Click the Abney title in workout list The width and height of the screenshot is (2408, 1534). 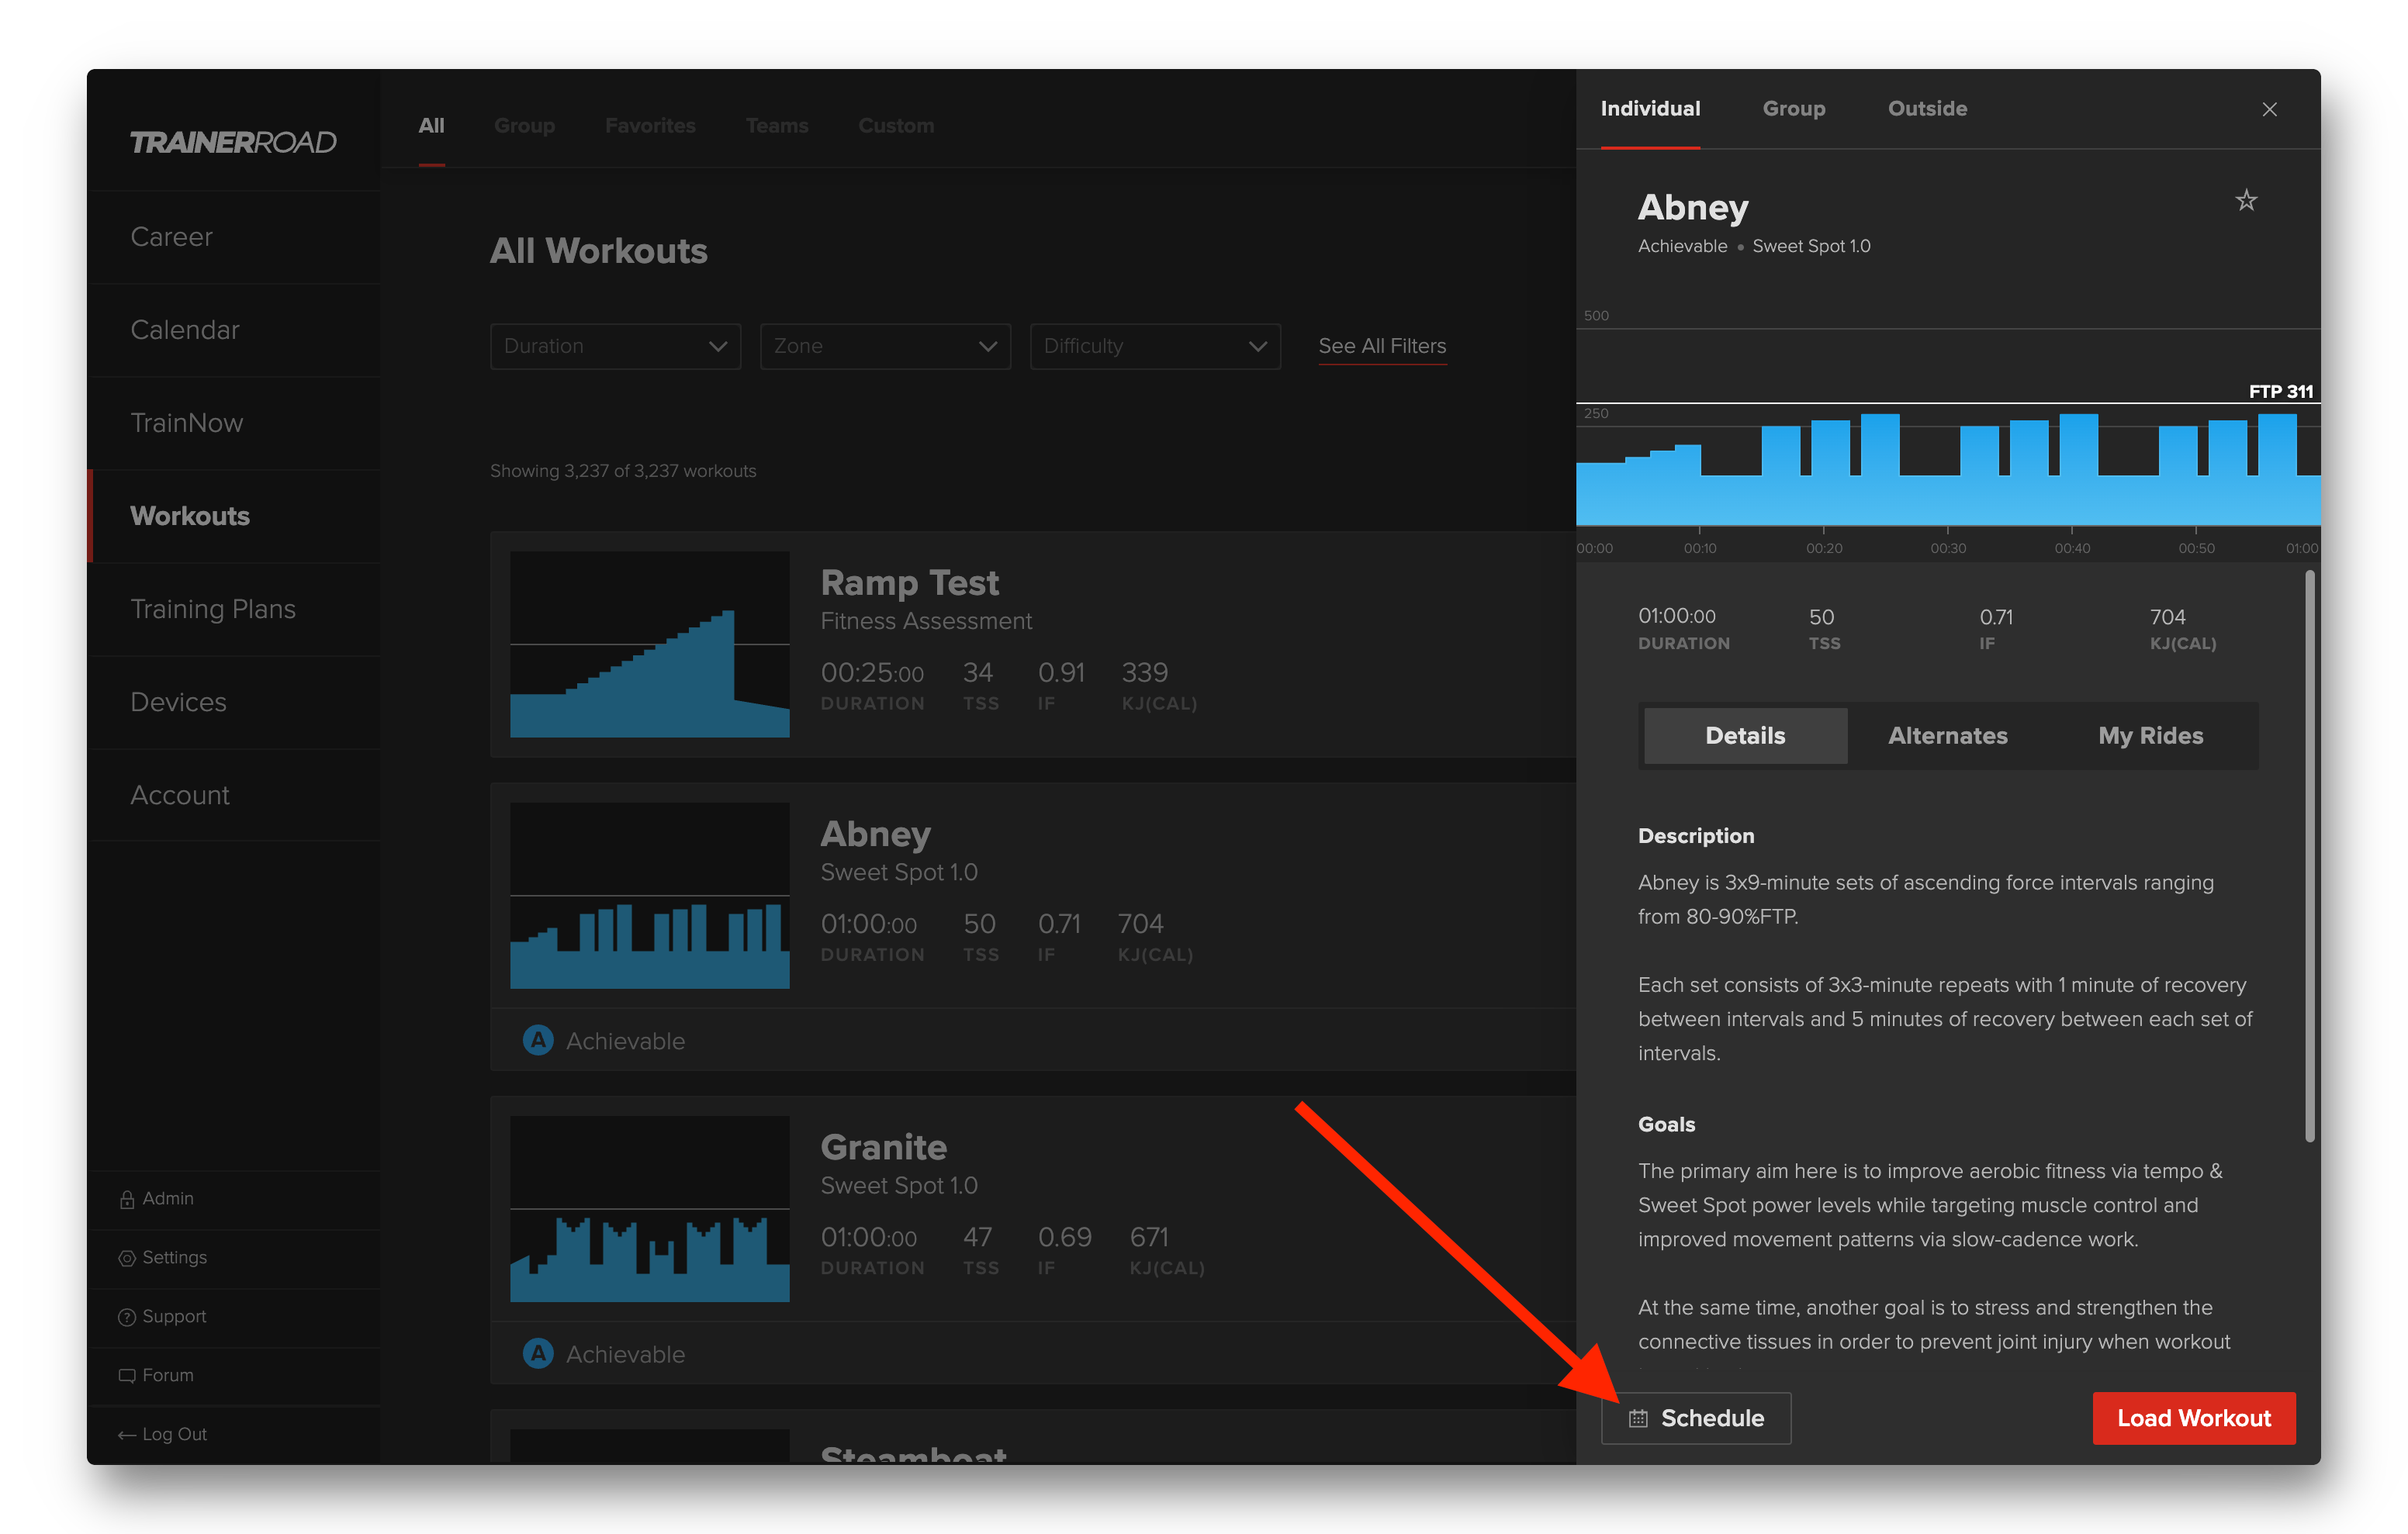click(x=875, y=834)
